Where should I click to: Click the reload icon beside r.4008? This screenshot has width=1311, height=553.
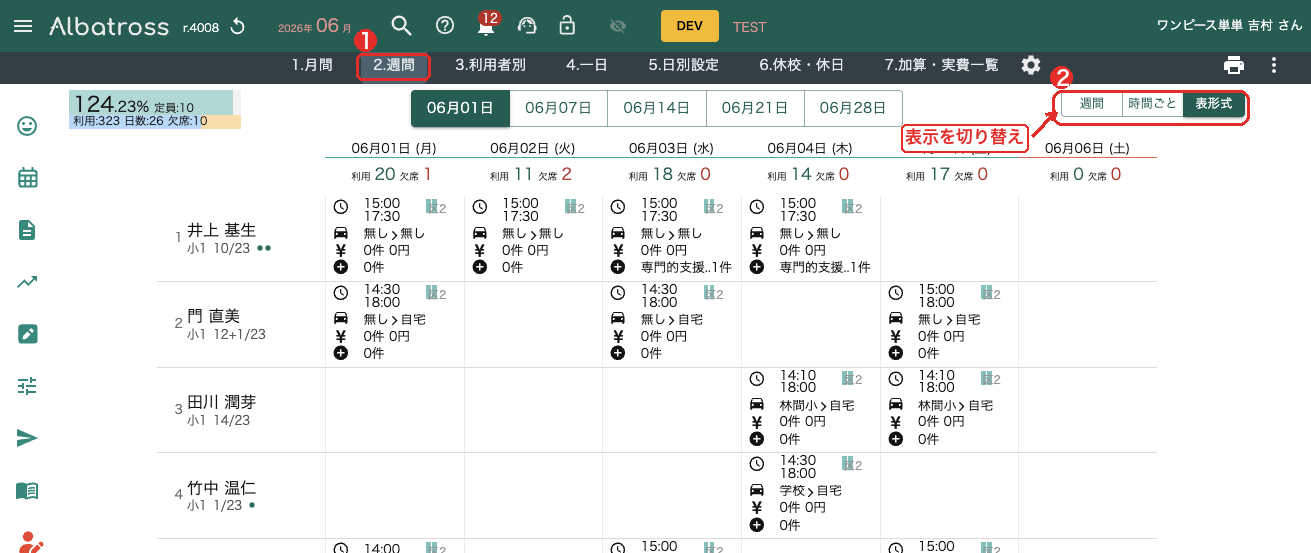point(238,26)
